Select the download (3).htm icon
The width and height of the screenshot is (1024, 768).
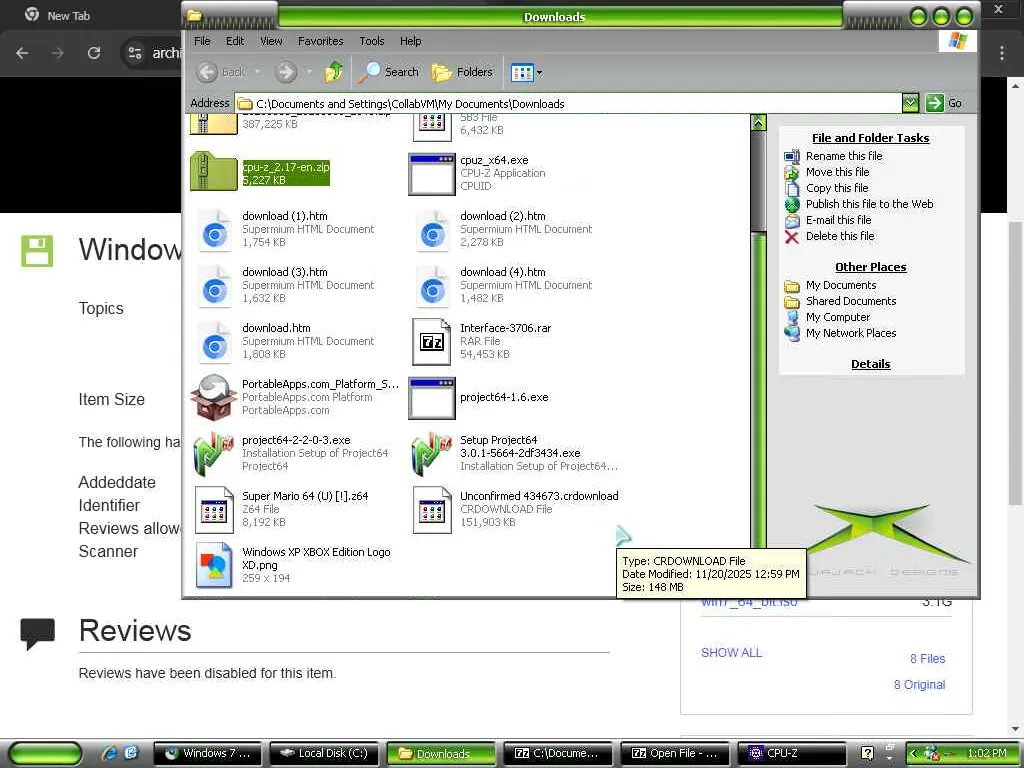[214, 287]
